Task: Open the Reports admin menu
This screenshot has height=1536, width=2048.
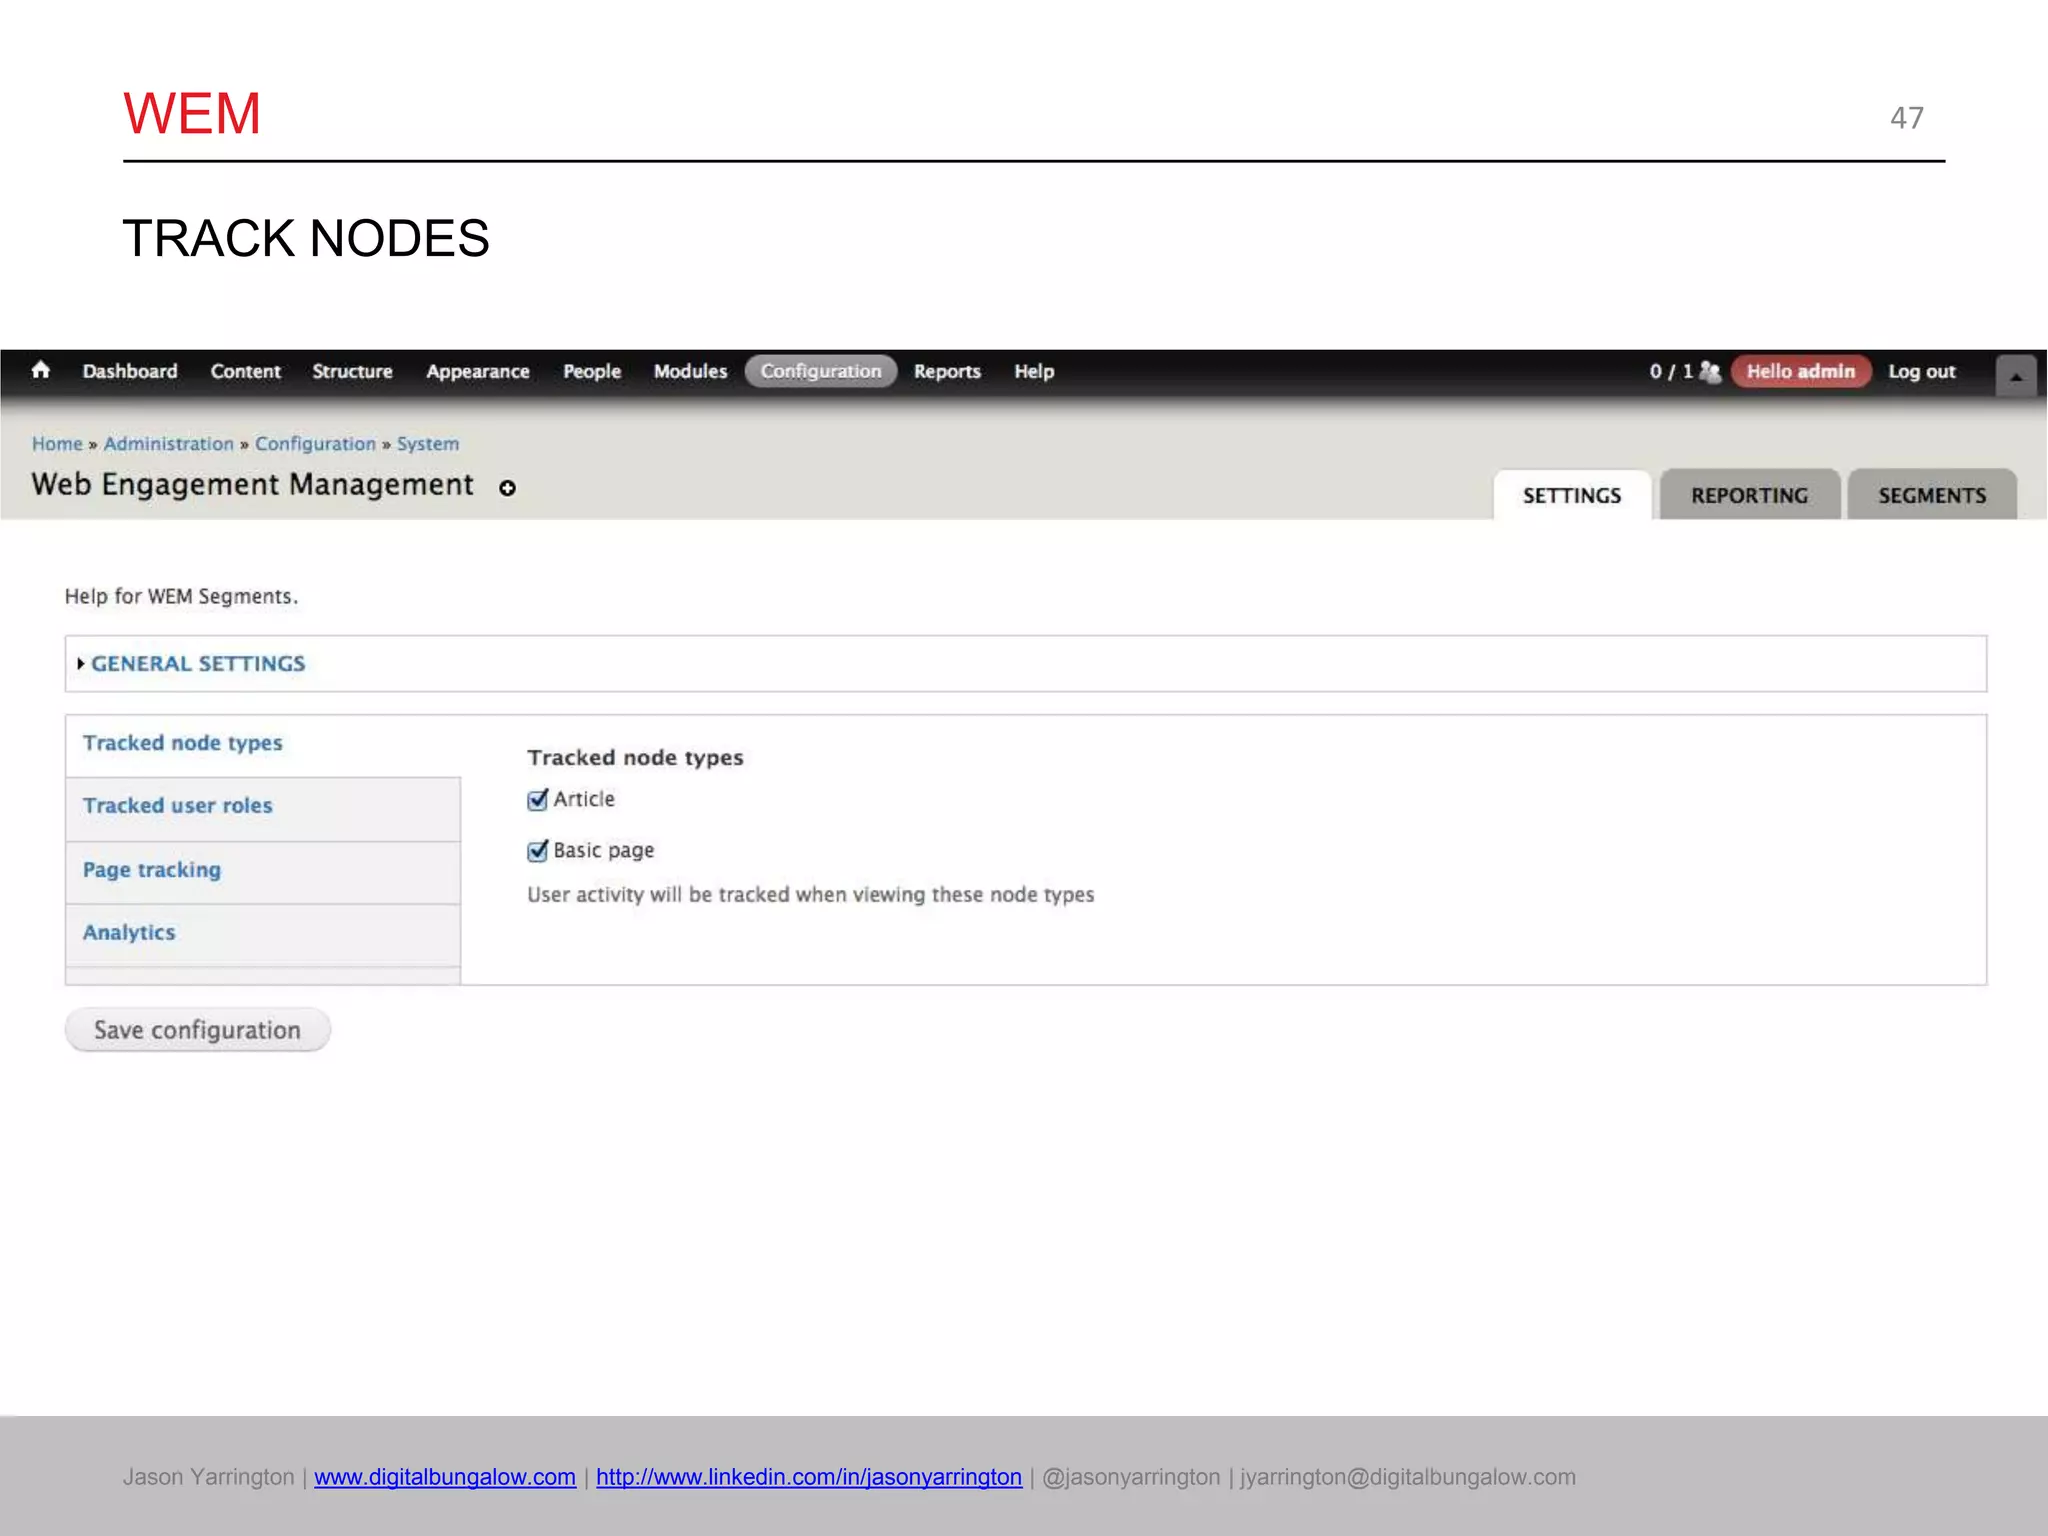Action: (946, 372)
